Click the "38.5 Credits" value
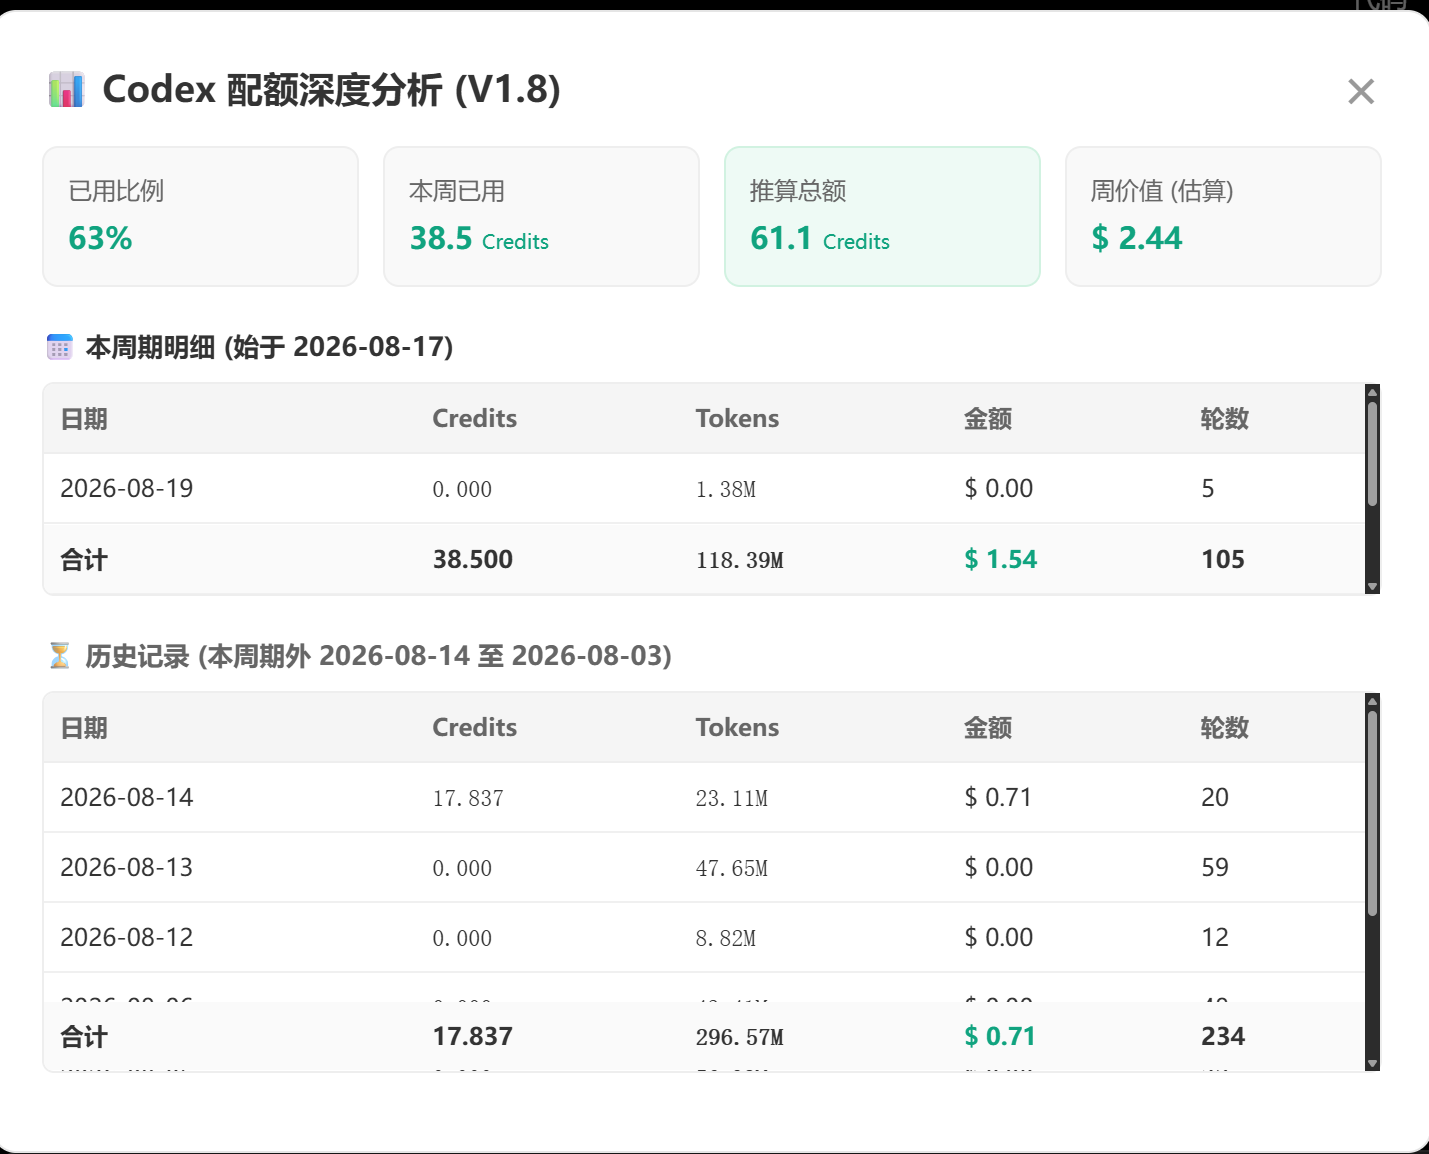1429x1154 pixels. [479, 238]
